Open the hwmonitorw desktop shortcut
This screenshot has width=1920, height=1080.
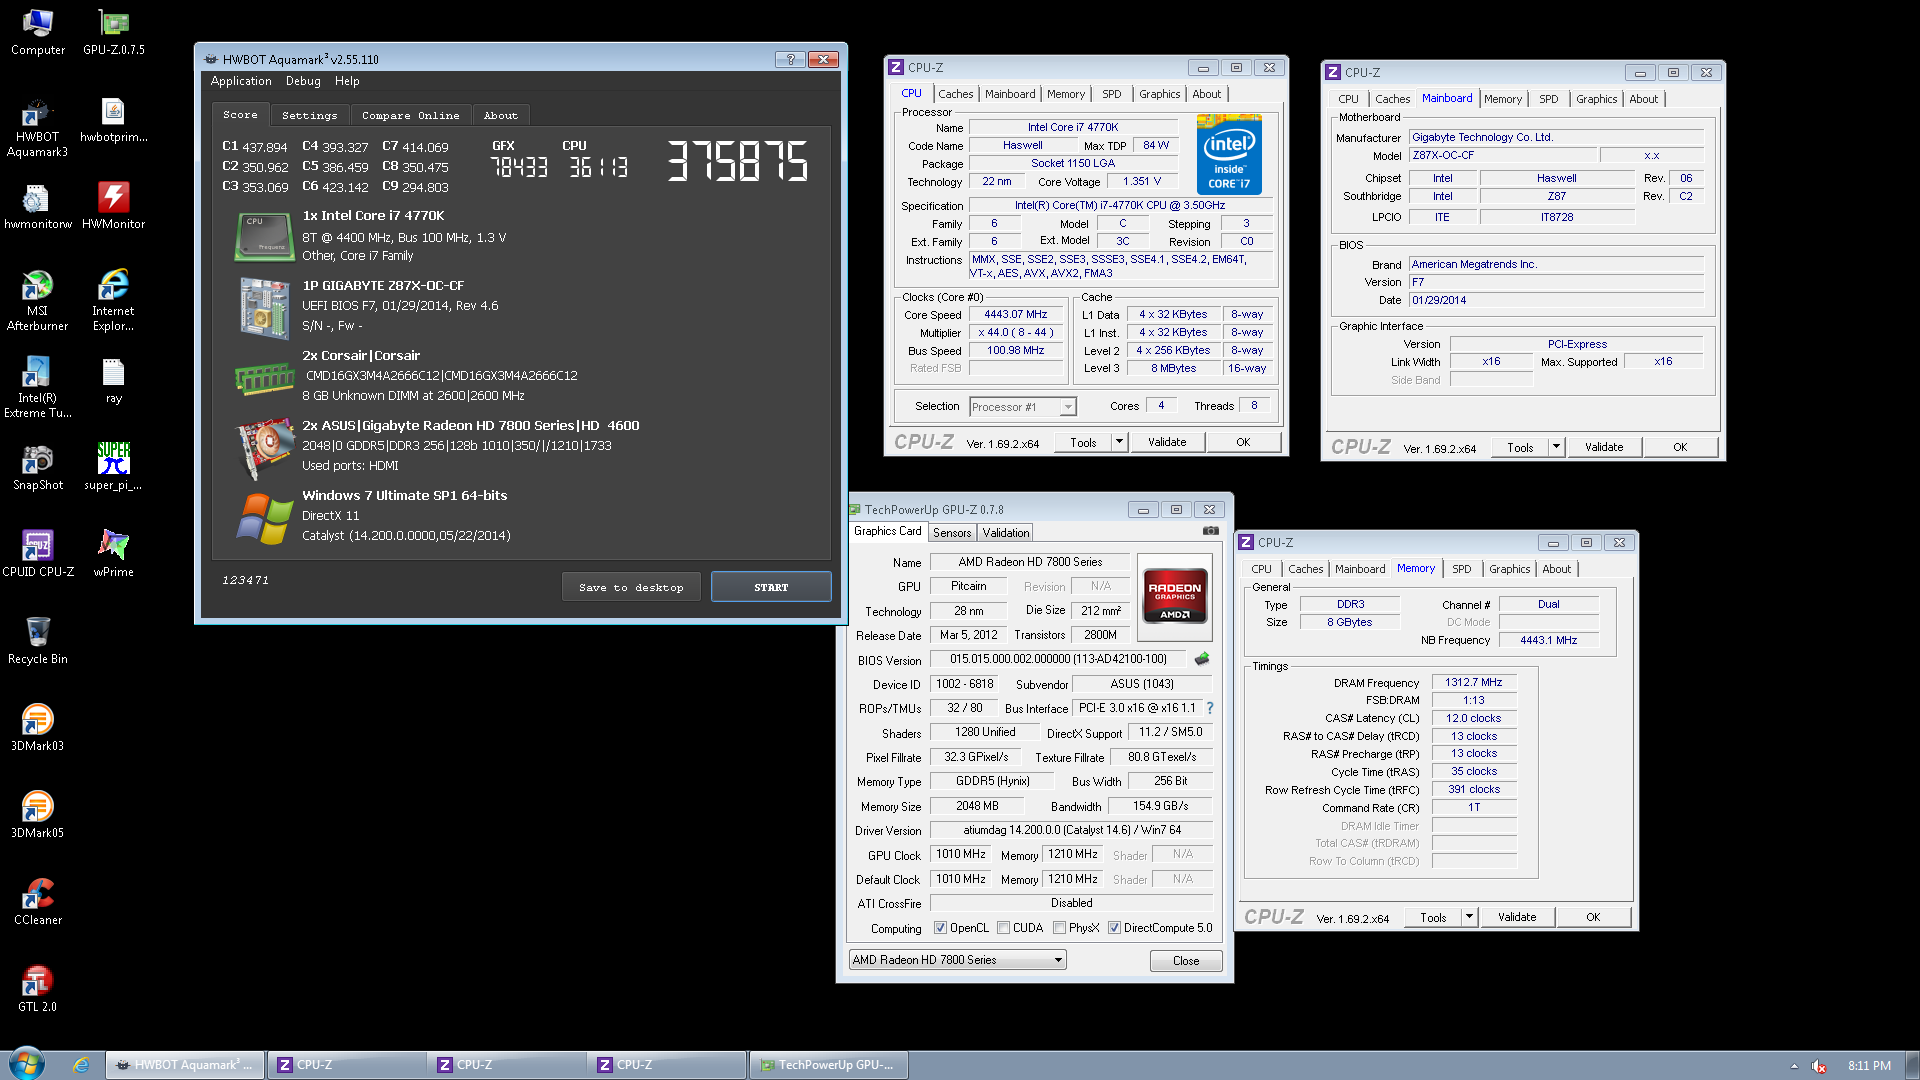(38, 207)
